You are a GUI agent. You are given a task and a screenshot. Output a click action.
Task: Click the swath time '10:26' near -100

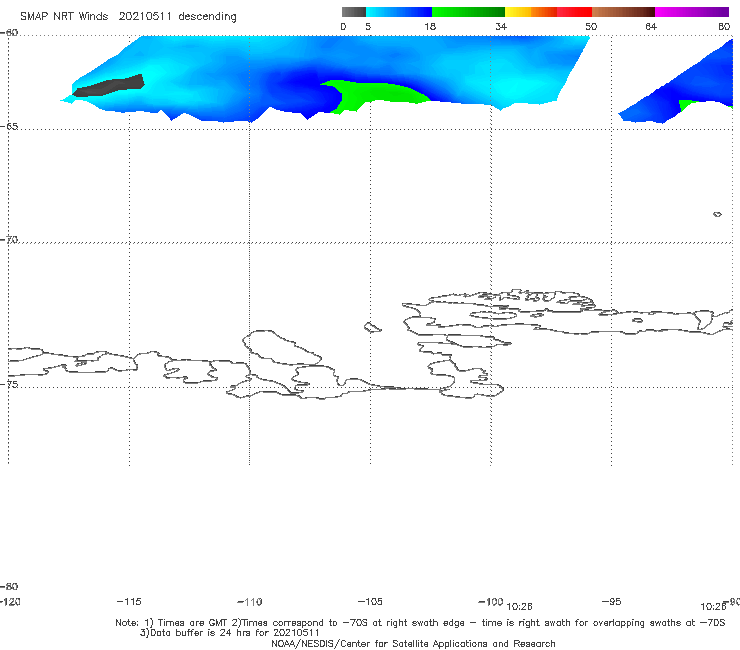tap(519, 606)
